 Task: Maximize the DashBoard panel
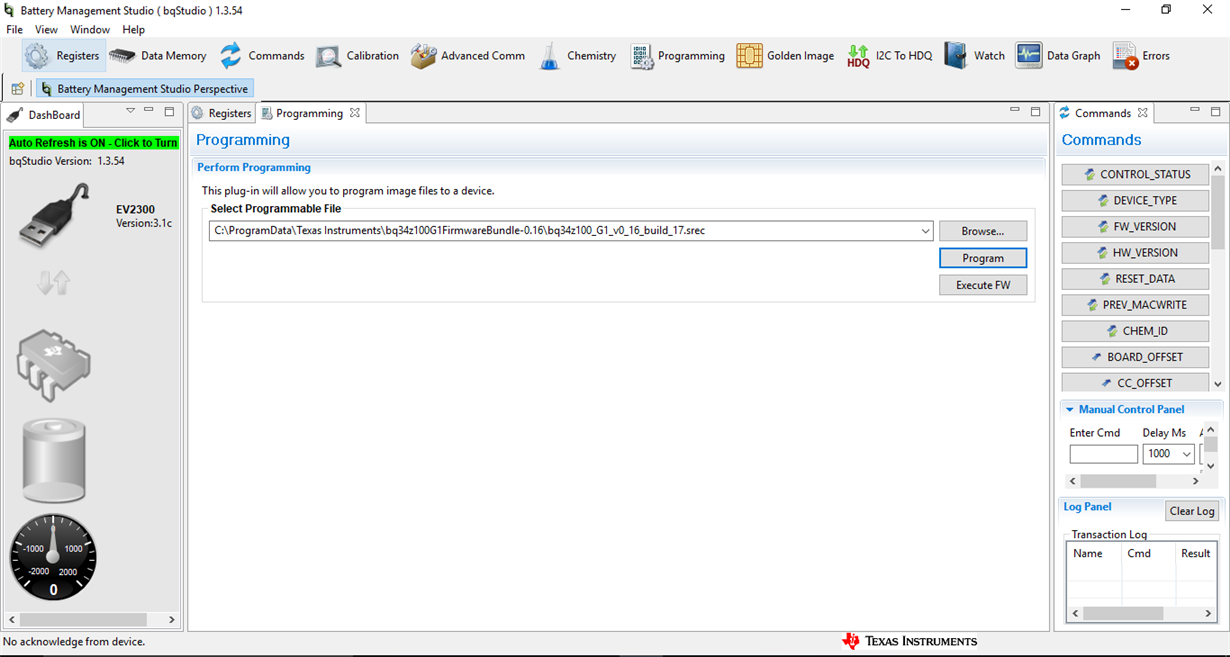(169, 112)
